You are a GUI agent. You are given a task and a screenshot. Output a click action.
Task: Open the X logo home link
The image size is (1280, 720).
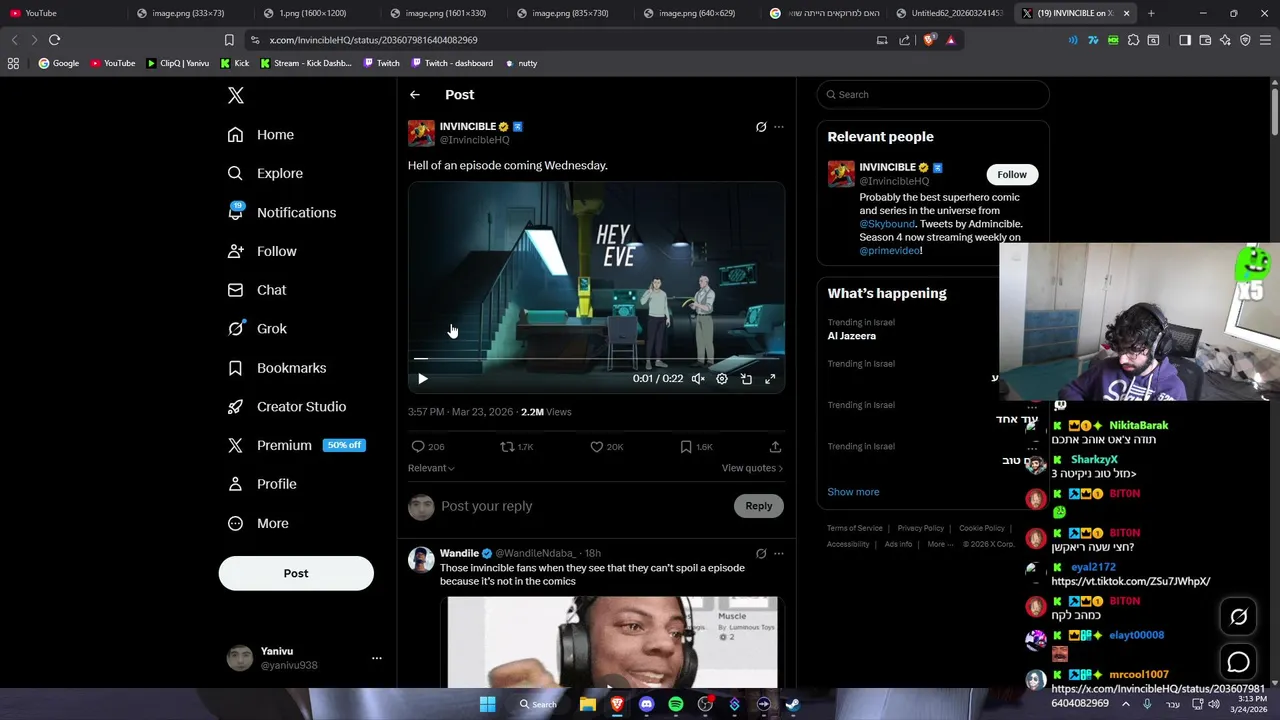(236, 95)
